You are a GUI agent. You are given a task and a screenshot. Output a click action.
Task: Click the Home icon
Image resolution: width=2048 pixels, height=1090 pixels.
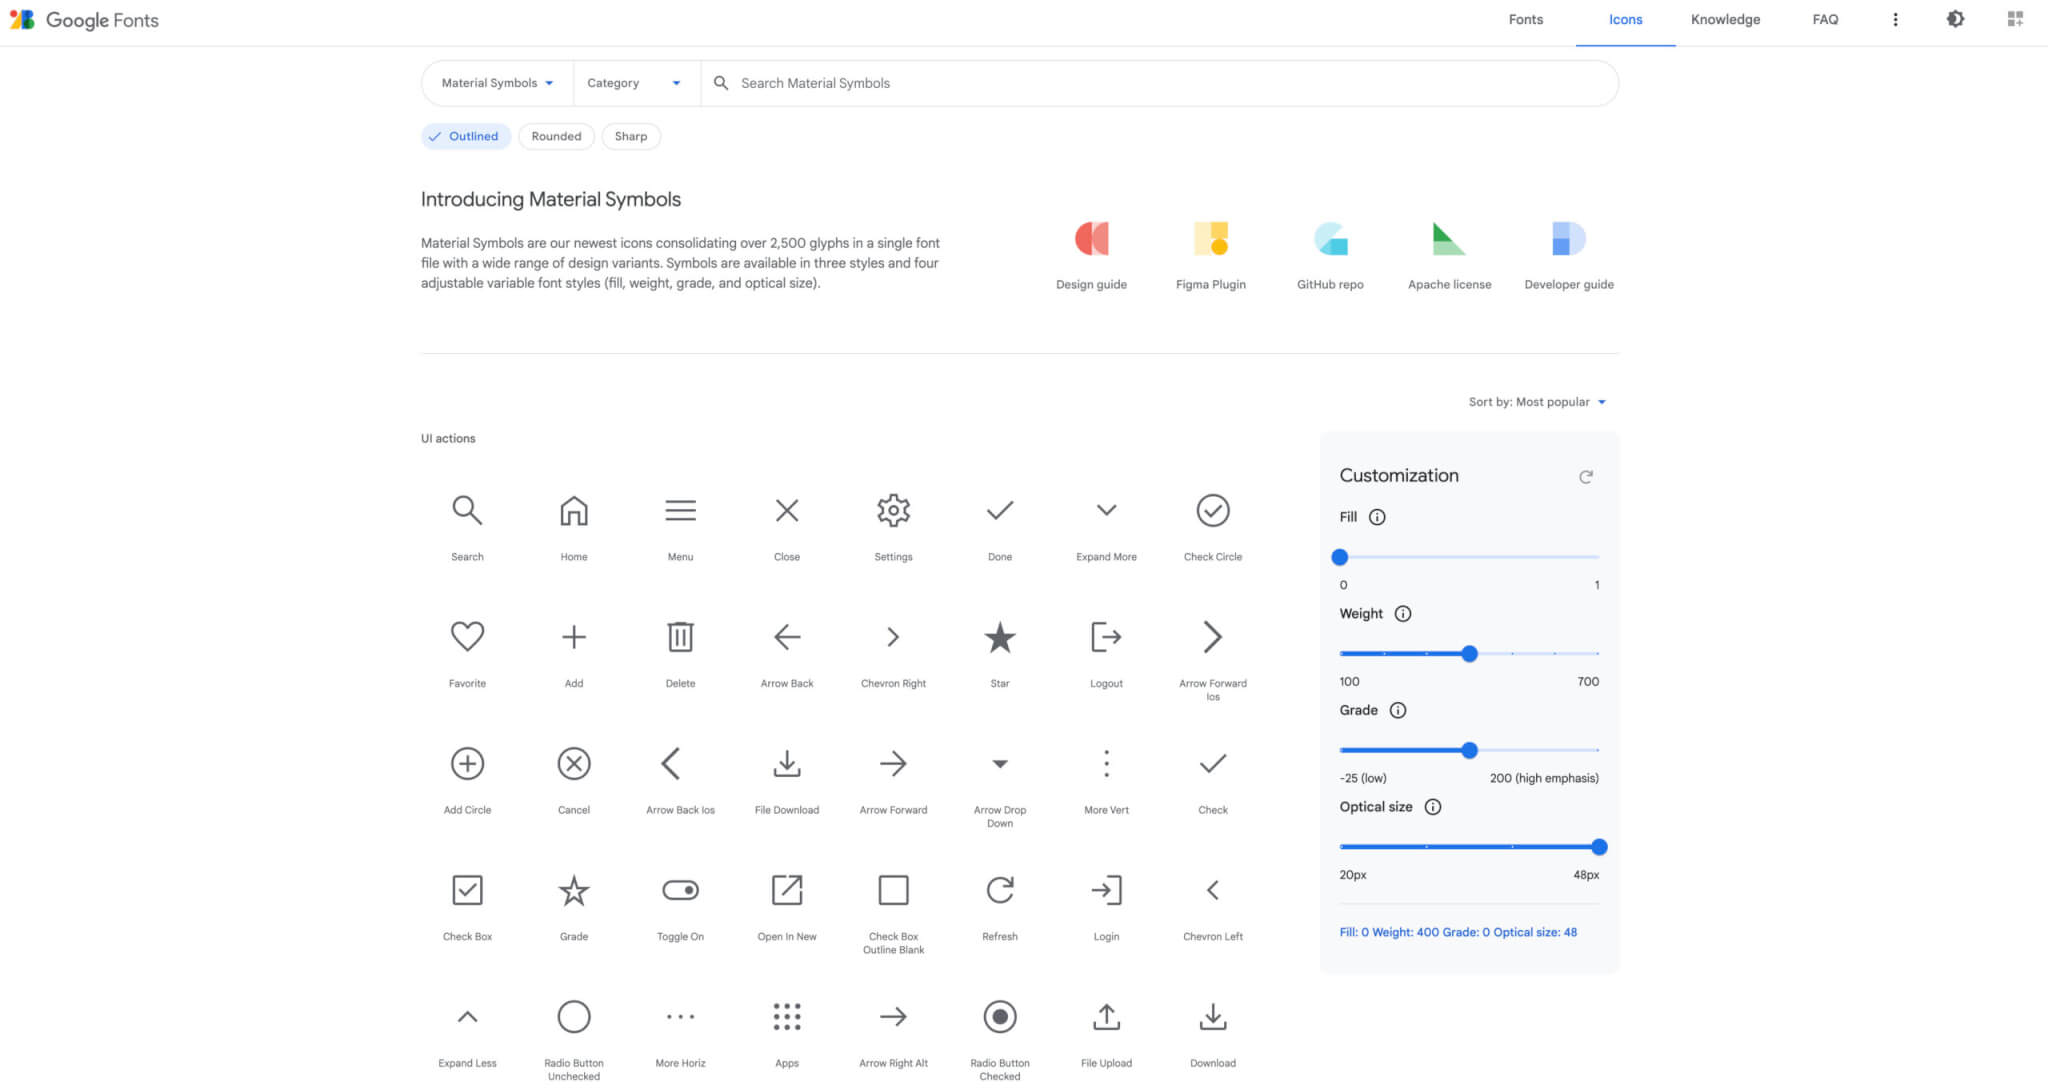tap(573, 510)
